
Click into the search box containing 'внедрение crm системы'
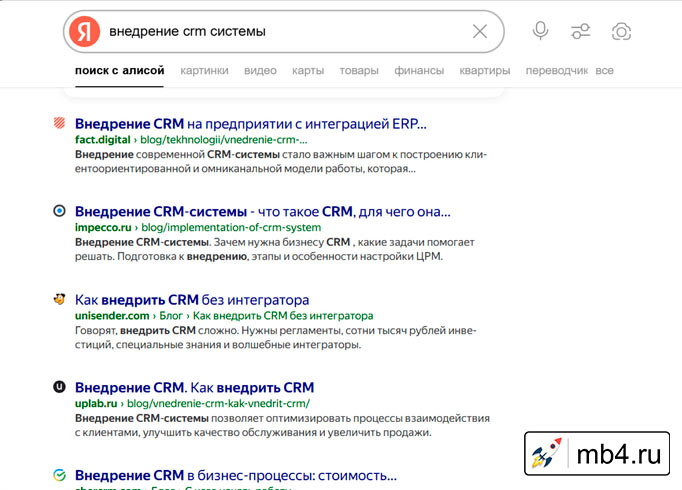[x=284, y=31]
